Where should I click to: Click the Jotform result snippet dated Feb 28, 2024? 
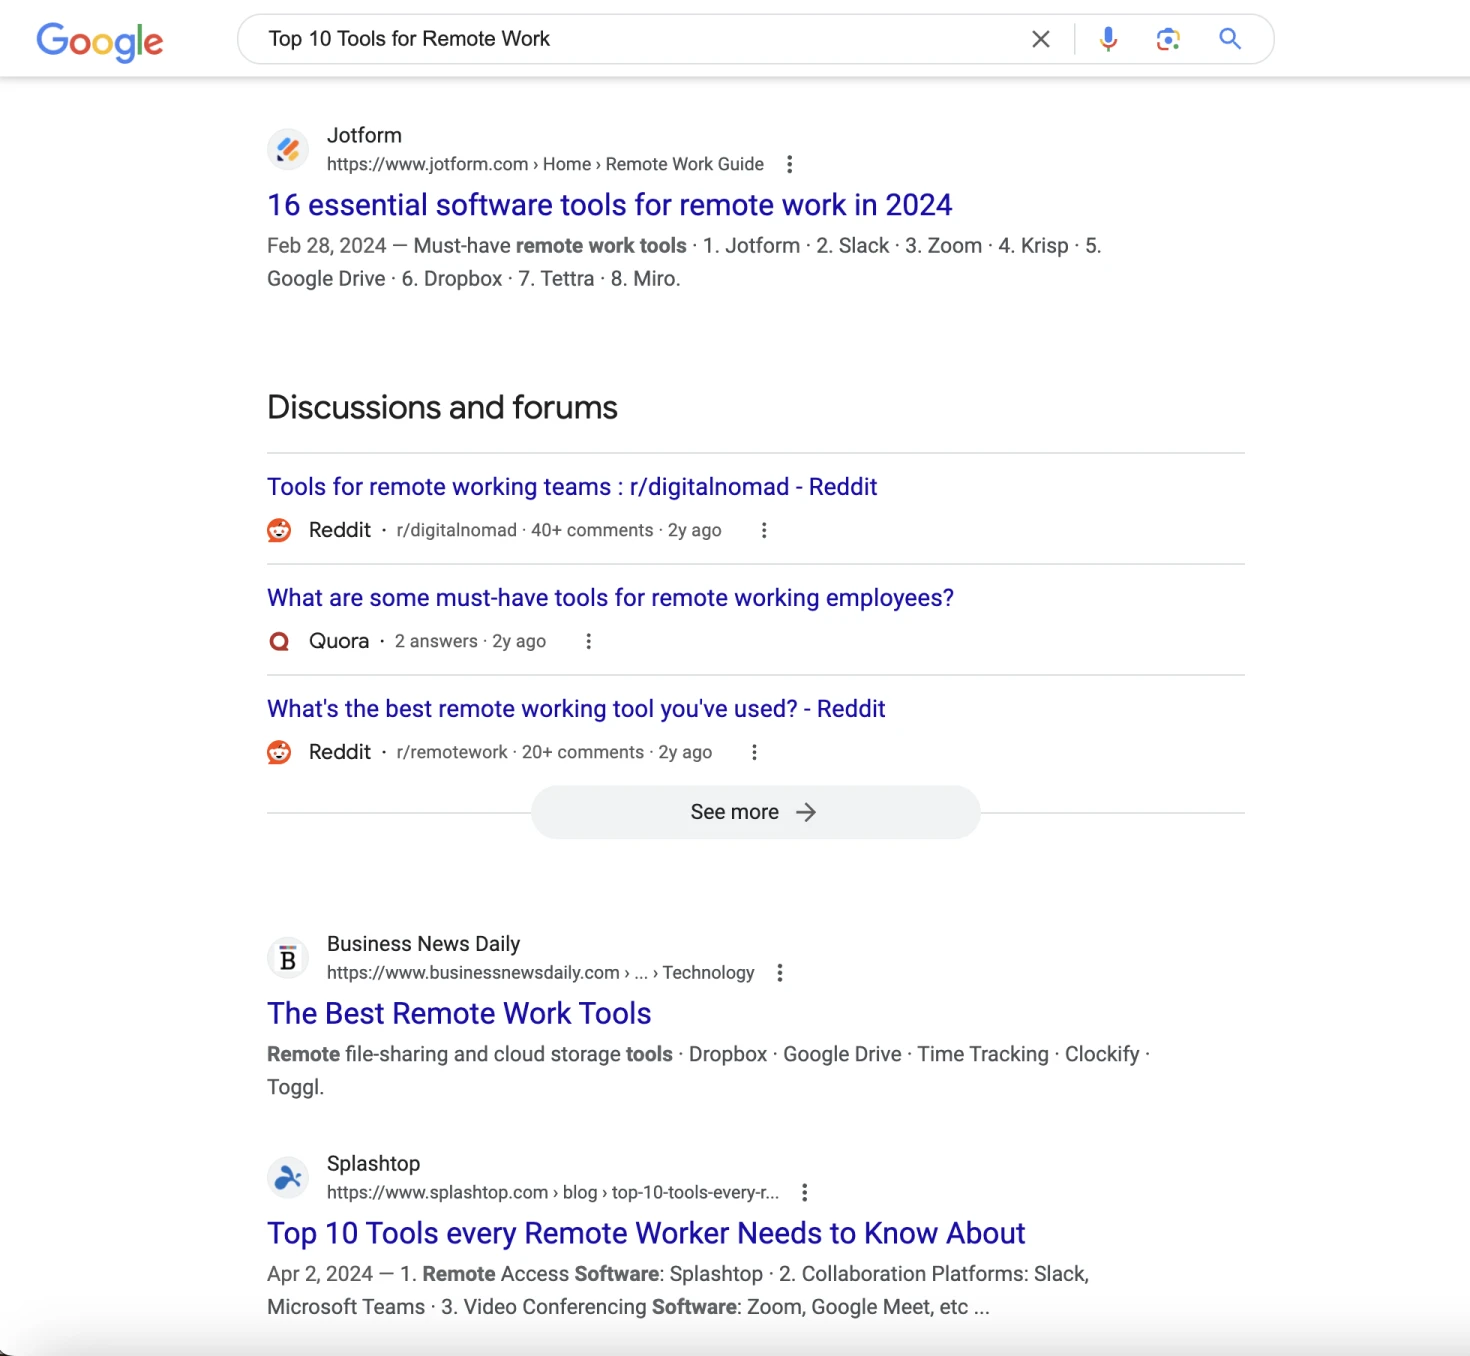click(x=684, y=262)
